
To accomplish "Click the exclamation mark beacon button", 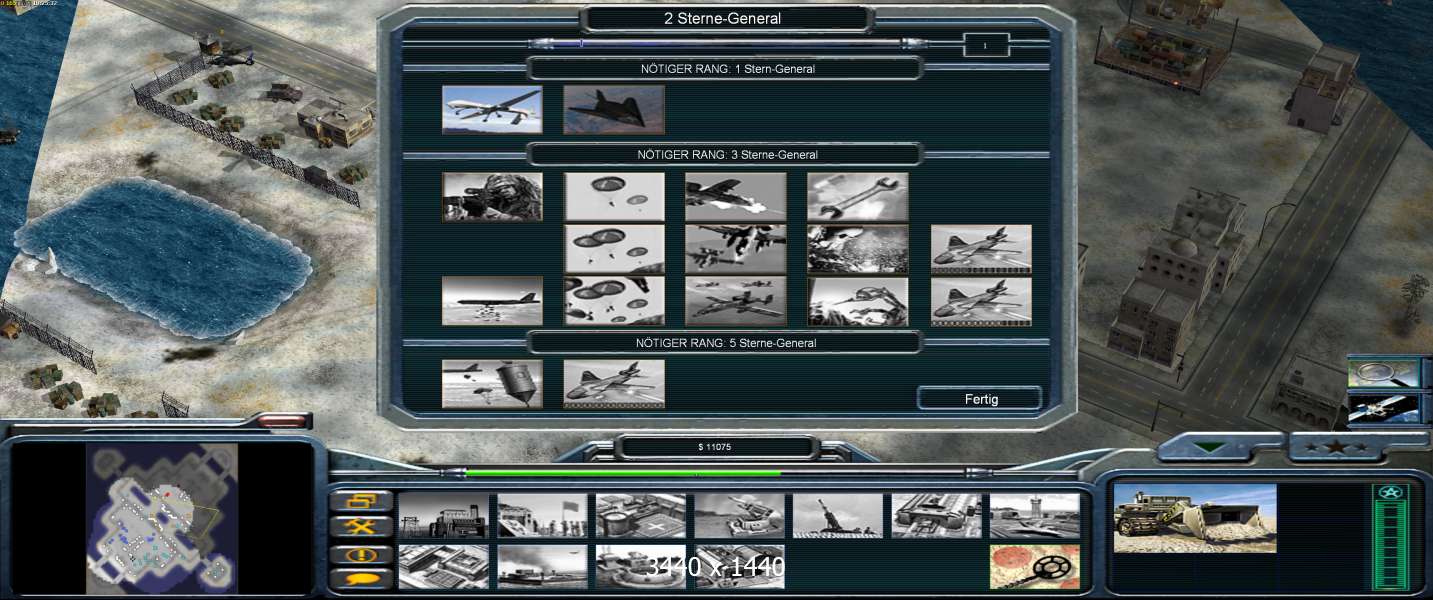I will (361, 553).
